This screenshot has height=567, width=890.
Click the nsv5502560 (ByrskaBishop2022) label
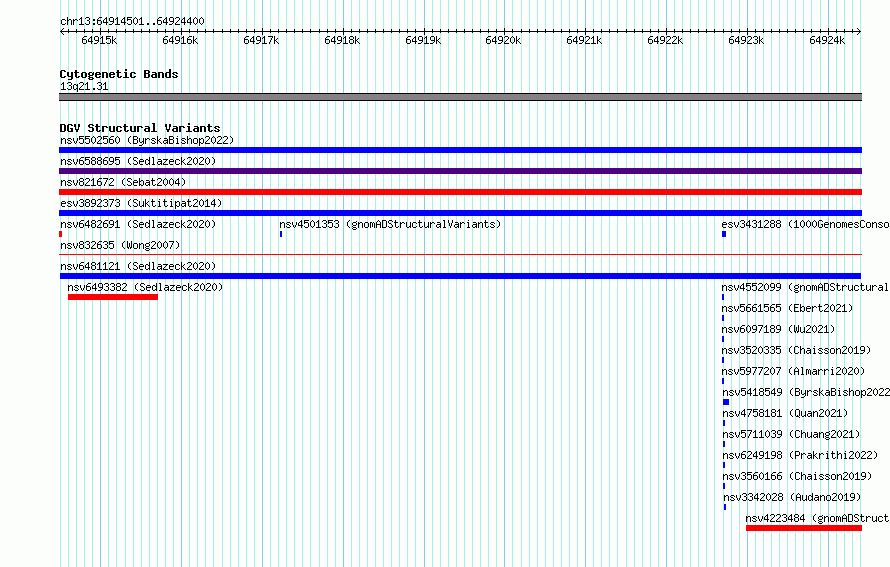click(x=147, y=140)
